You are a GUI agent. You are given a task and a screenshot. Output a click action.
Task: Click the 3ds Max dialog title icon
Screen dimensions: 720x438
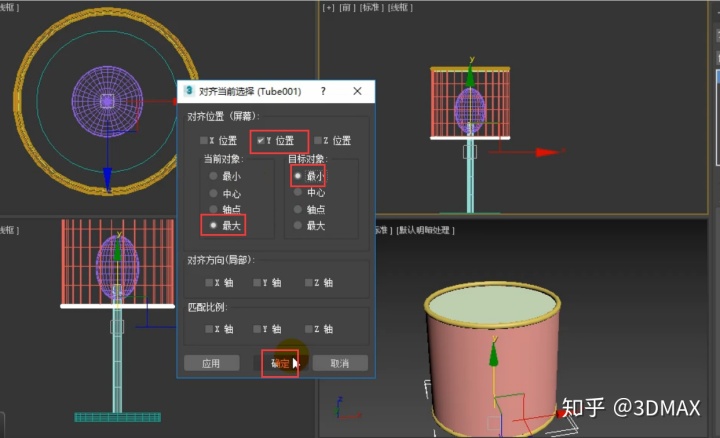pyautogui.click(x=189, y=90)
